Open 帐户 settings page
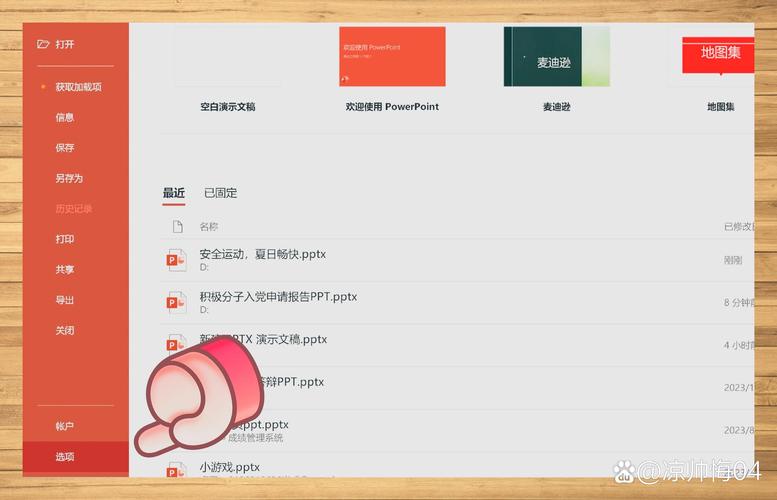Viewport: 777px width, 500px height. point(64,426)
